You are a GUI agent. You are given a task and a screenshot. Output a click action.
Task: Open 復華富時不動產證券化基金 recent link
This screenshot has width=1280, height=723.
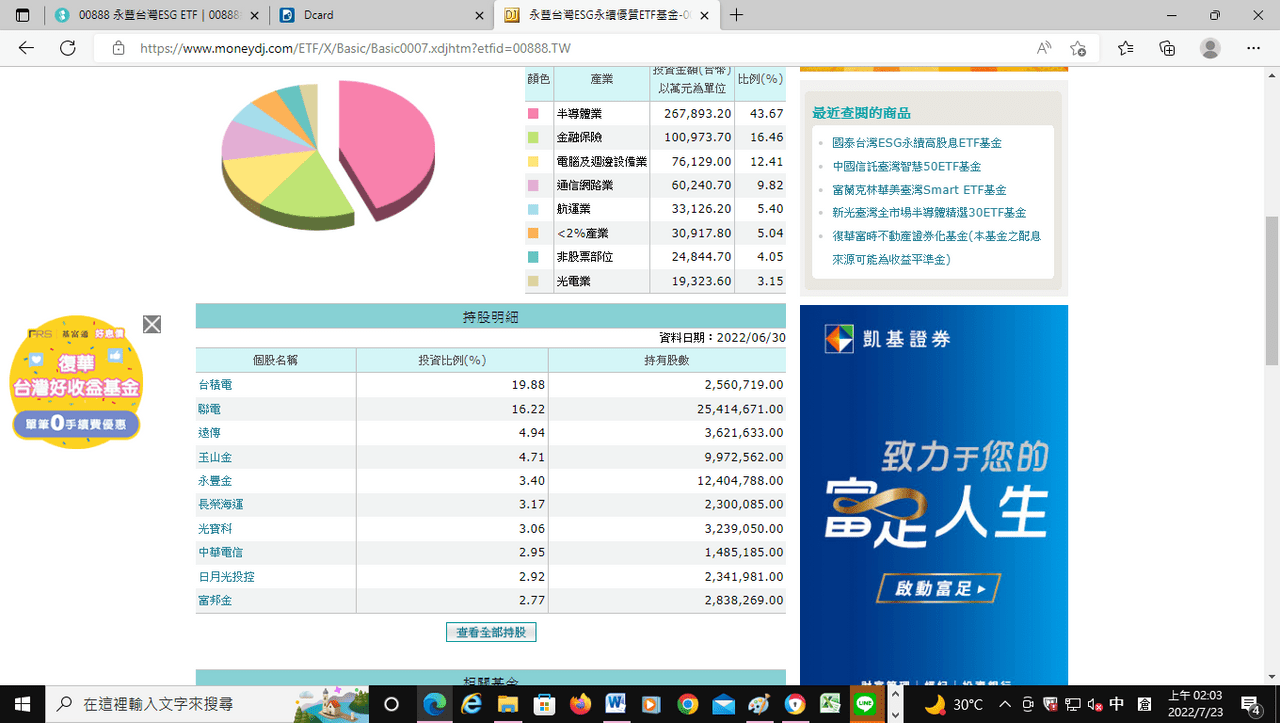click(936, 247)
